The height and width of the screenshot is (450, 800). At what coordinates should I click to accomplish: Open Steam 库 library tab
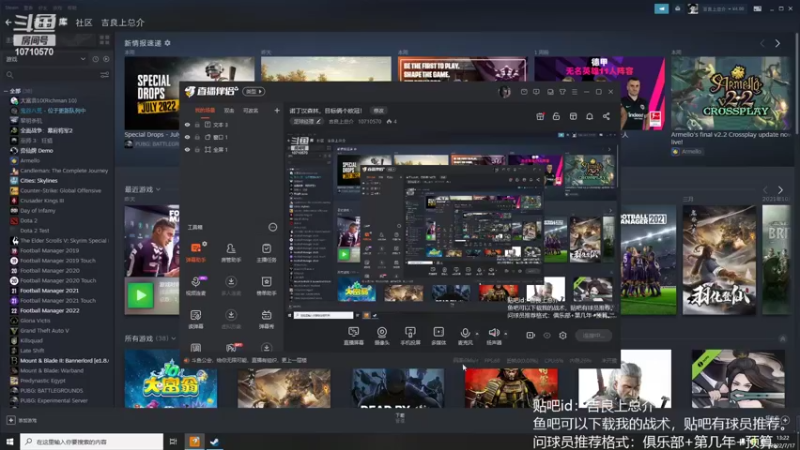(x=63, y=22)
